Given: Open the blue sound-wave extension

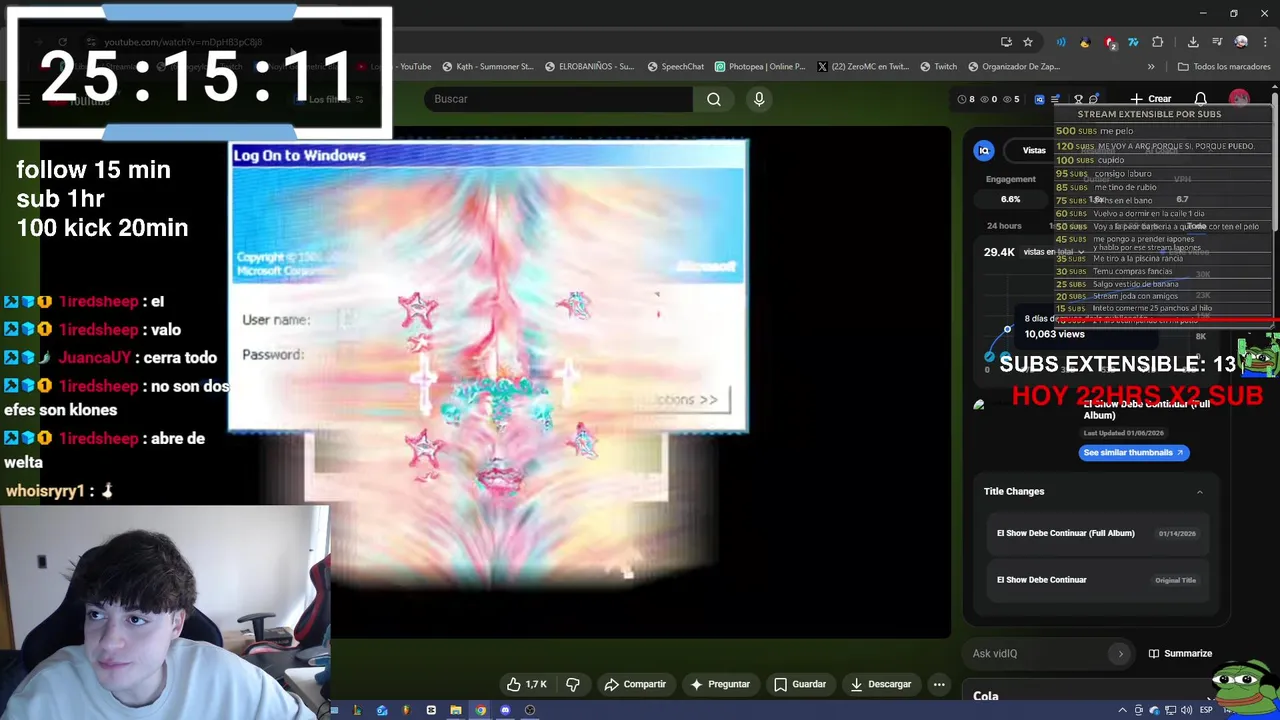Looking at the screenshot, I should pos(1061,42).
